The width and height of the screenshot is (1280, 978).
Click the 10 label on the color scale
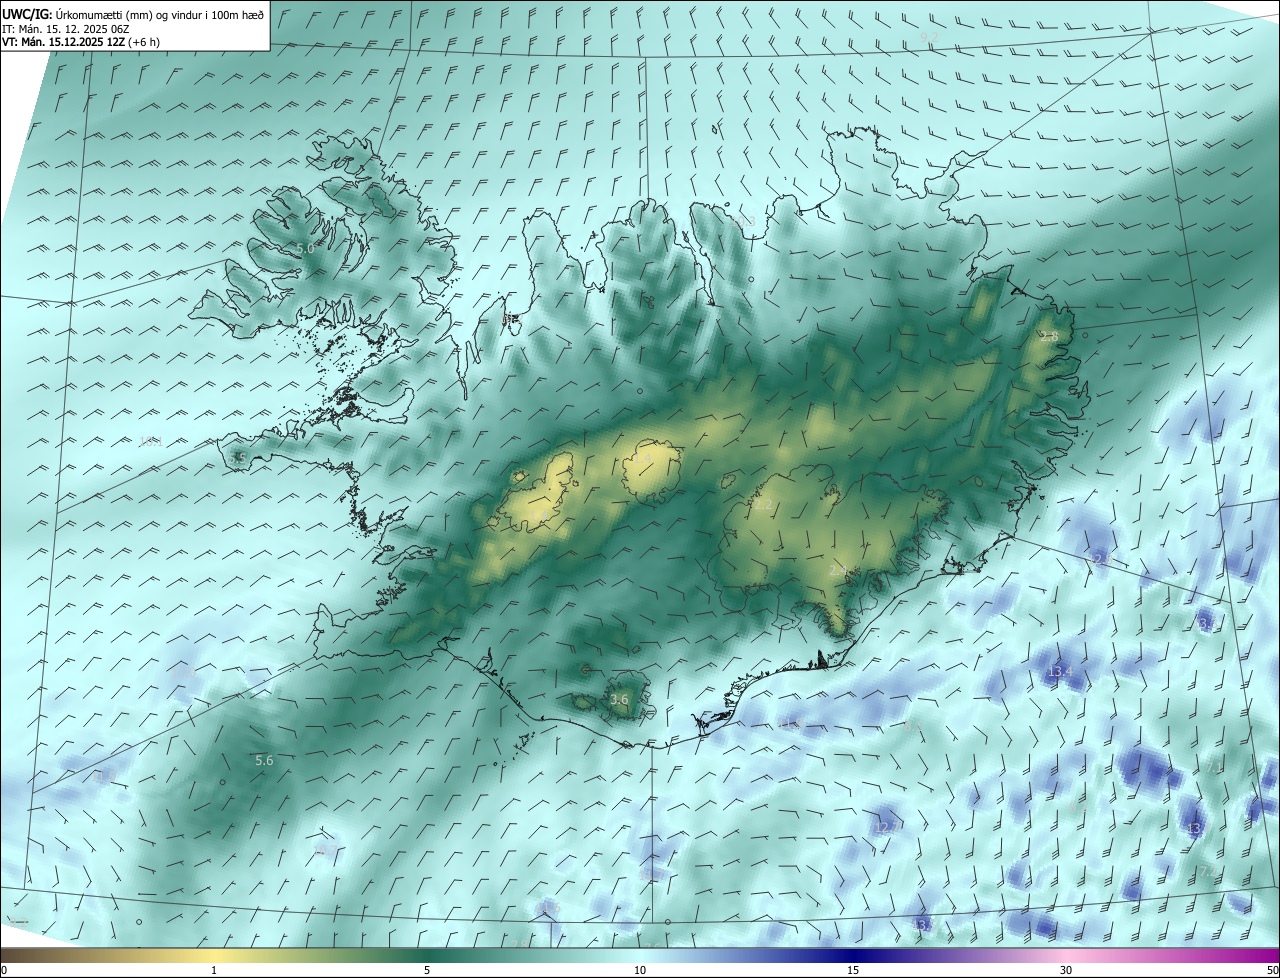pos(640,971)
